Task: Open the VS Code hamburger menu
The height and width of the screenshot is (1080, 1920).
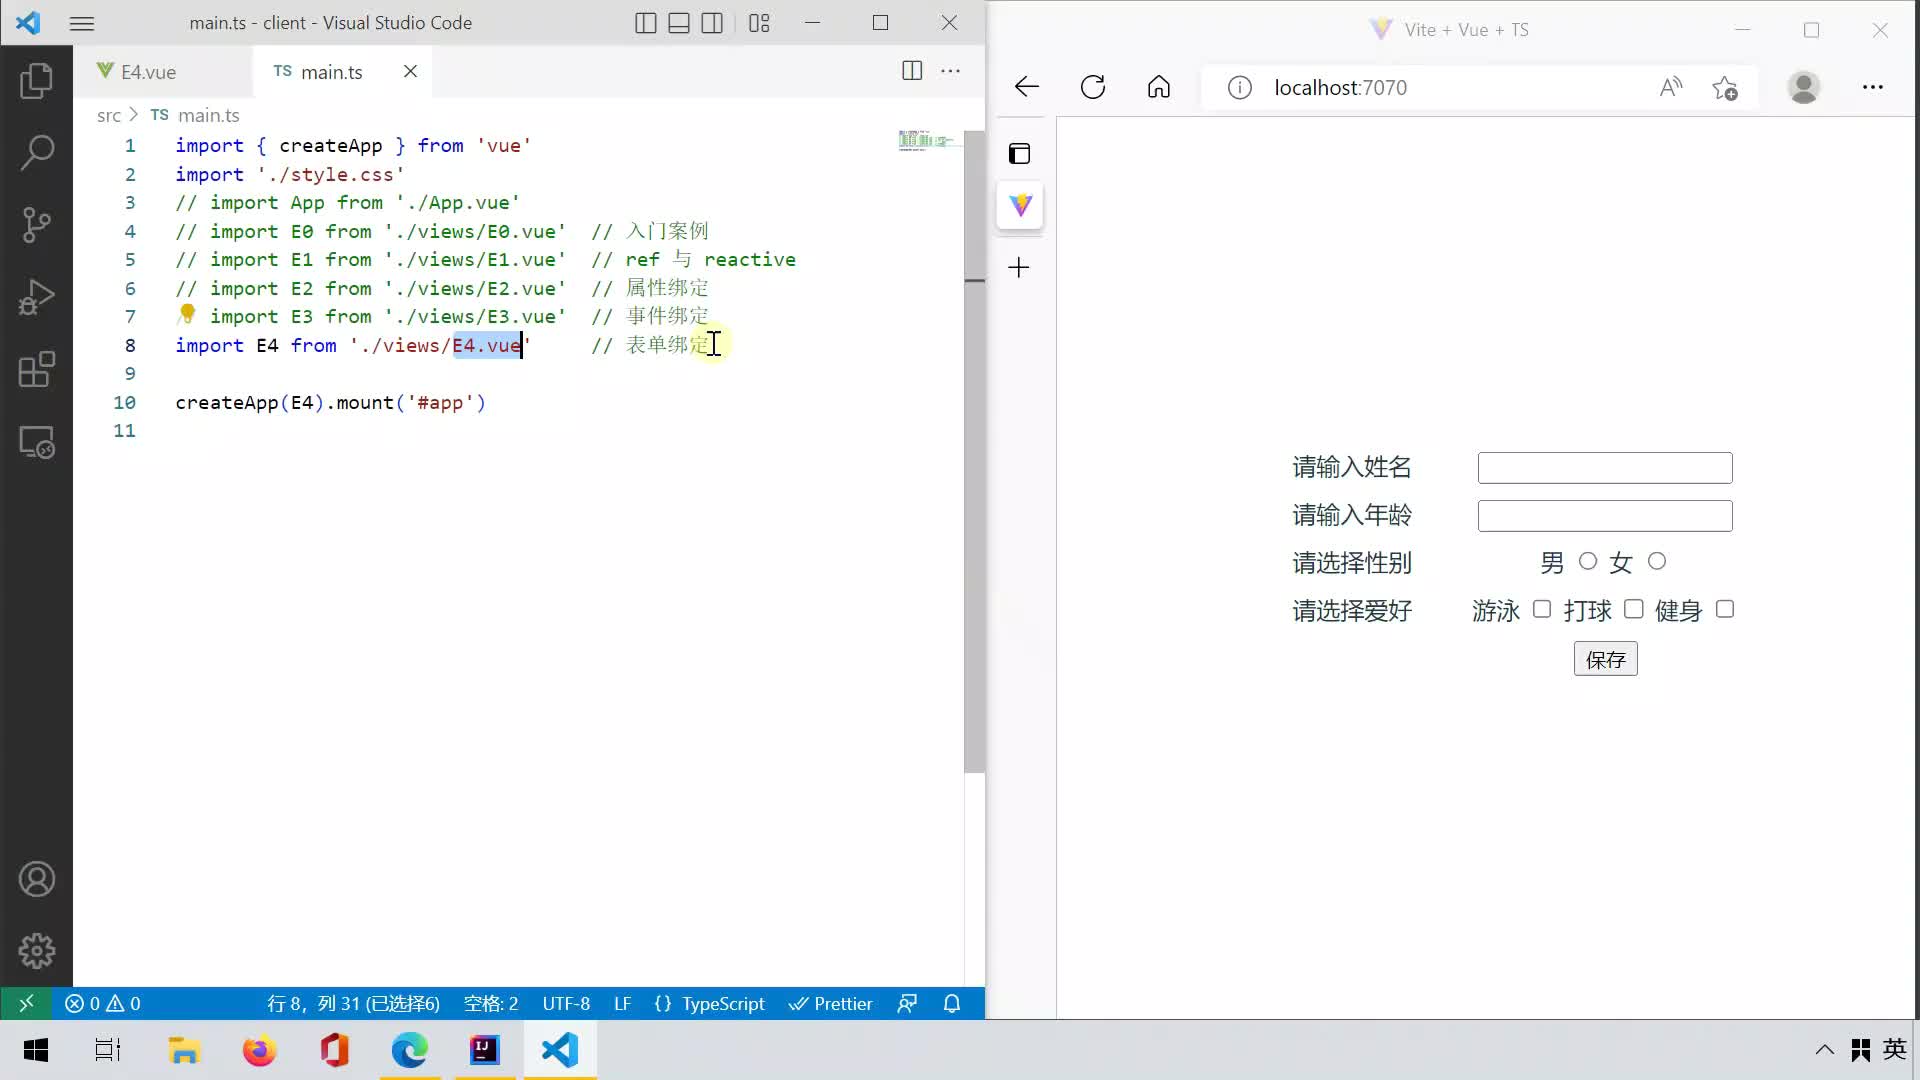Action: tap(82, 23)
